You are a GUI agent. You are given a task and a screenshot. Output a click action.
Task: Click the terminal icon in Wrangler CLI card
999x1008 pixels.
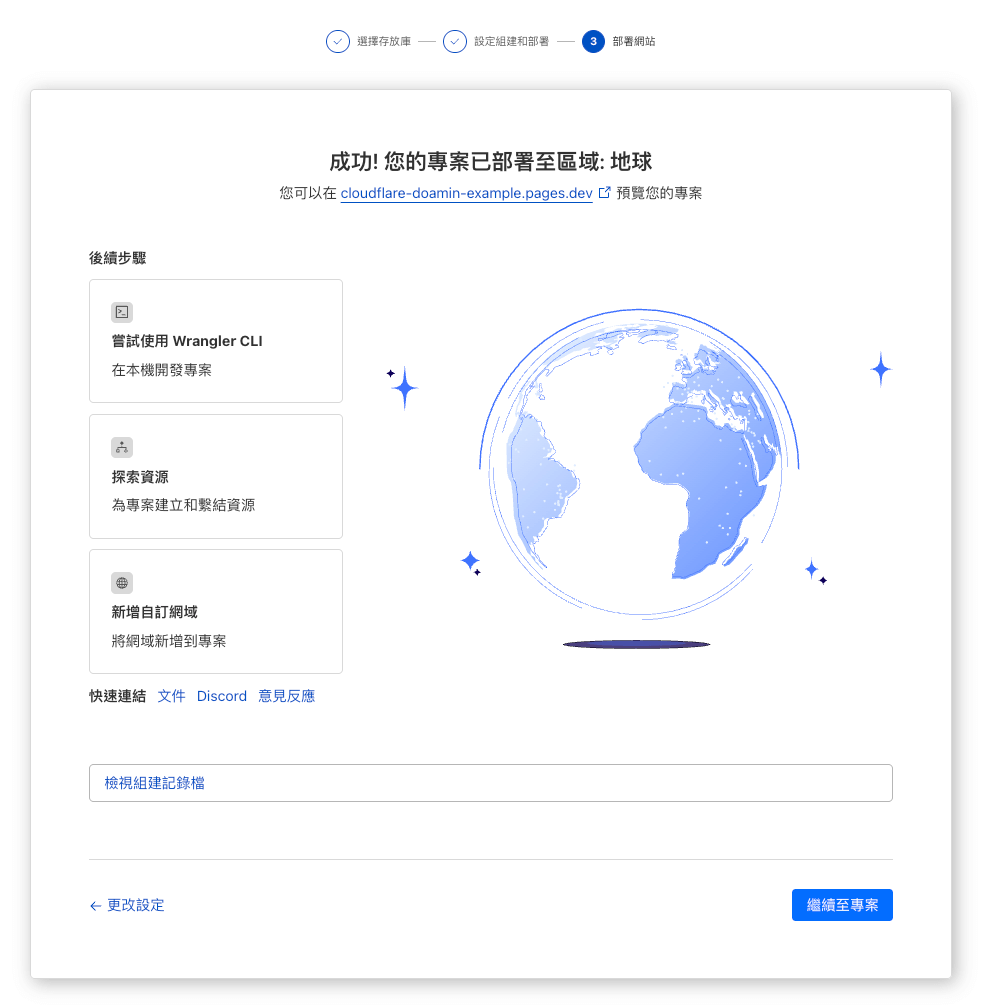click(122, 312)
